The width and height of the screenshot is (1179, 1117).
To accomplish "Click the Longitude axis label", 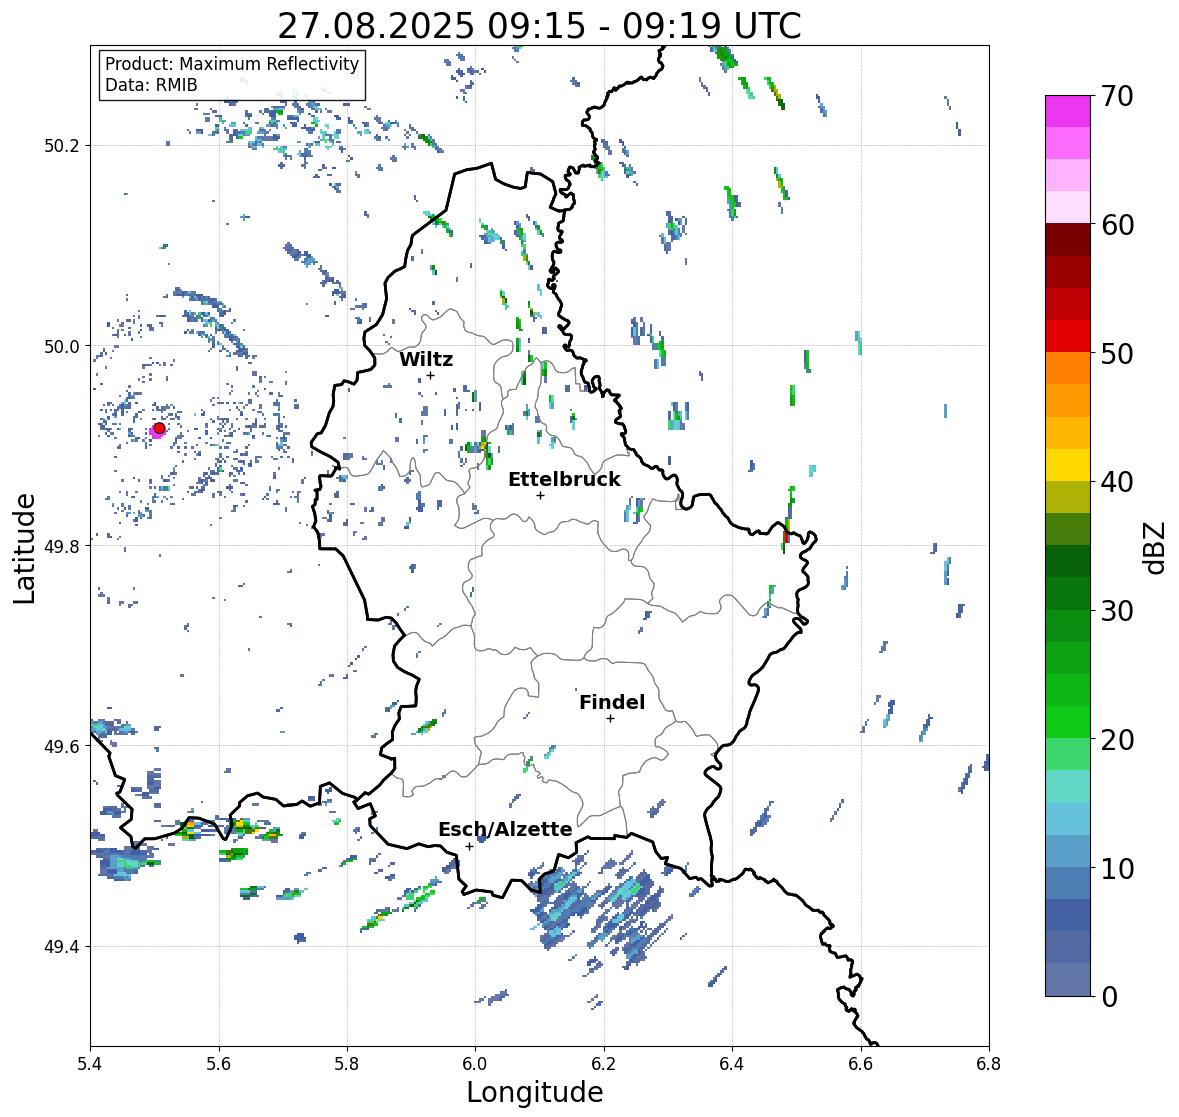I will (x=535, y=1092).
